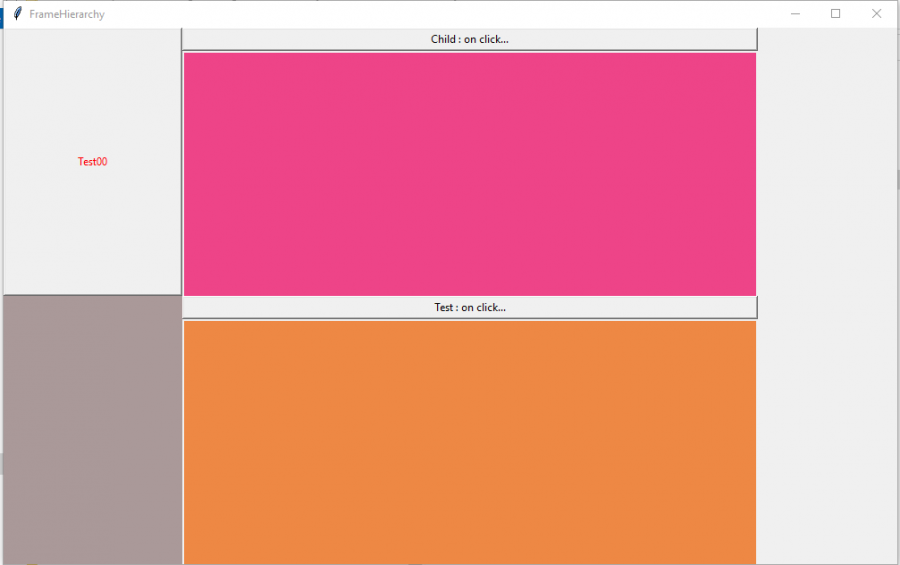Select the gray-brown panel at lower left
Viewport: 900px width, 565px height.
pos(92,429)
